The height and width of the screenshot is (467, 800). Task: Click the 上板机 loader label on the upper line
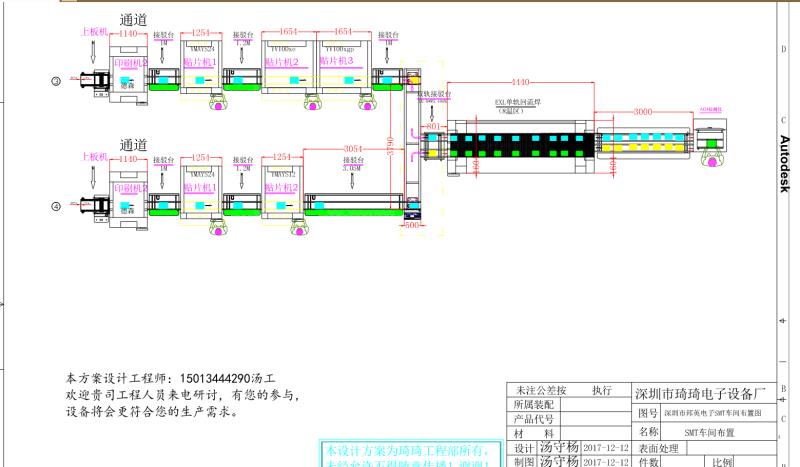[95, 31]
